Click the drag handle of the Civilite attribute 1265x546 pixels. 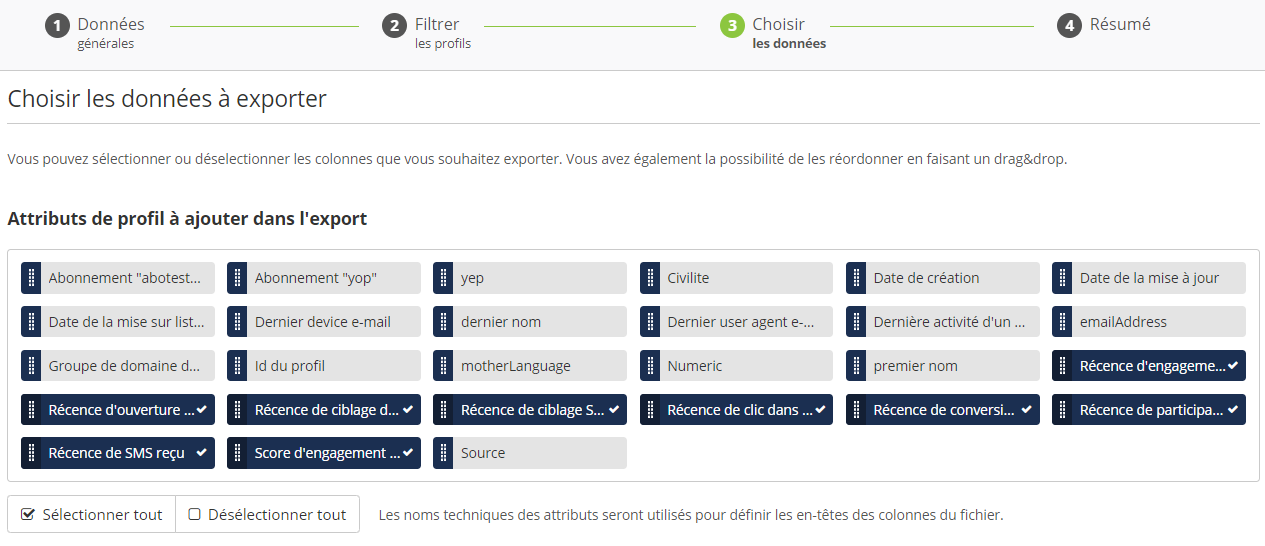[650, 278]
